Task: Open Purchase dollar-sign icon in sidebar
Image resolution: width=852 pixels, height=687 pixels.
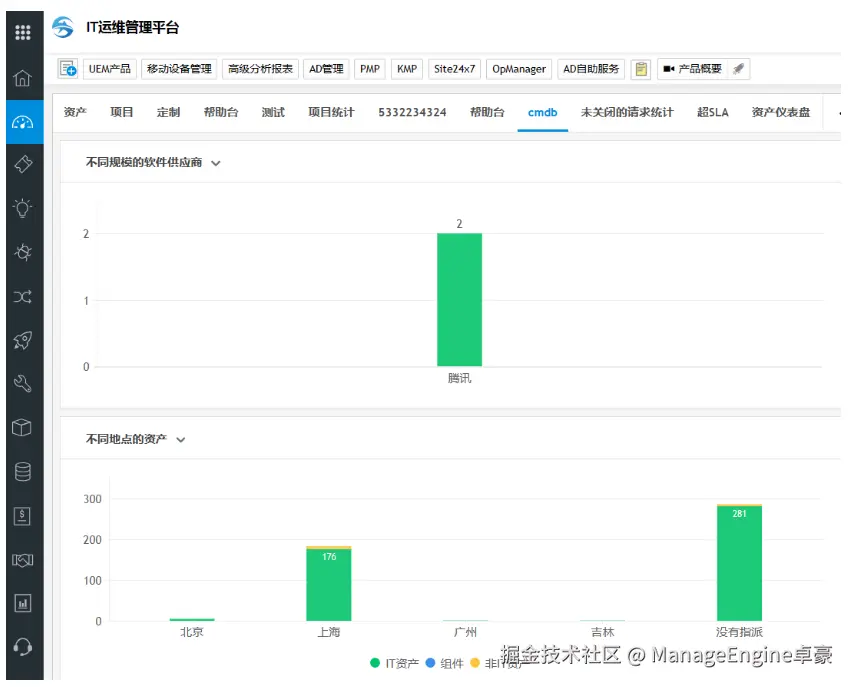Action: click(x=22, y=516)
